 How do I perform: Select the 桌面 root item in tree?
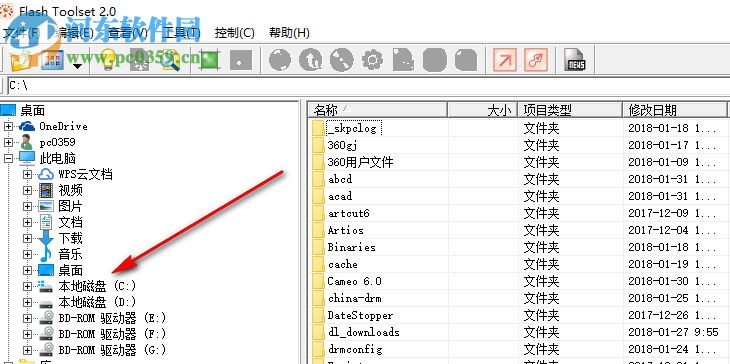33,110
